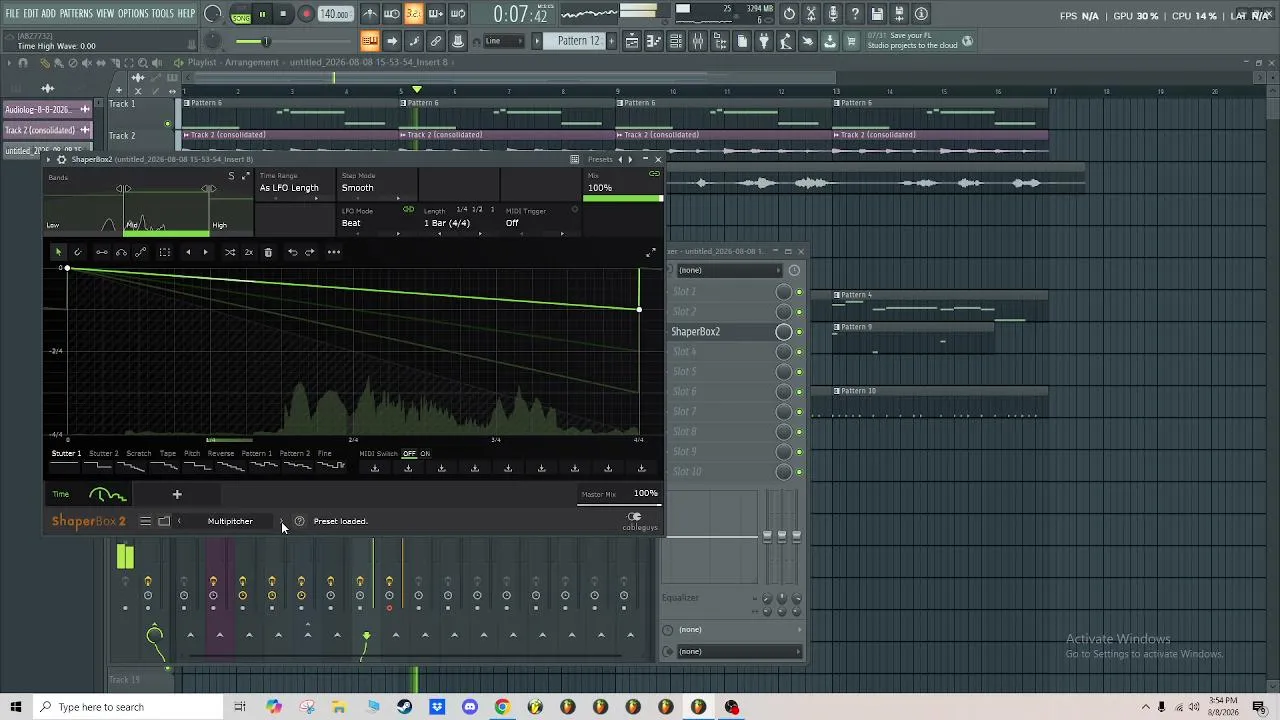The width and height of the screenshot is (1280, 720).
Task: Expand the ShaperBox wave editor fullscreen
Action: (652, 253)
